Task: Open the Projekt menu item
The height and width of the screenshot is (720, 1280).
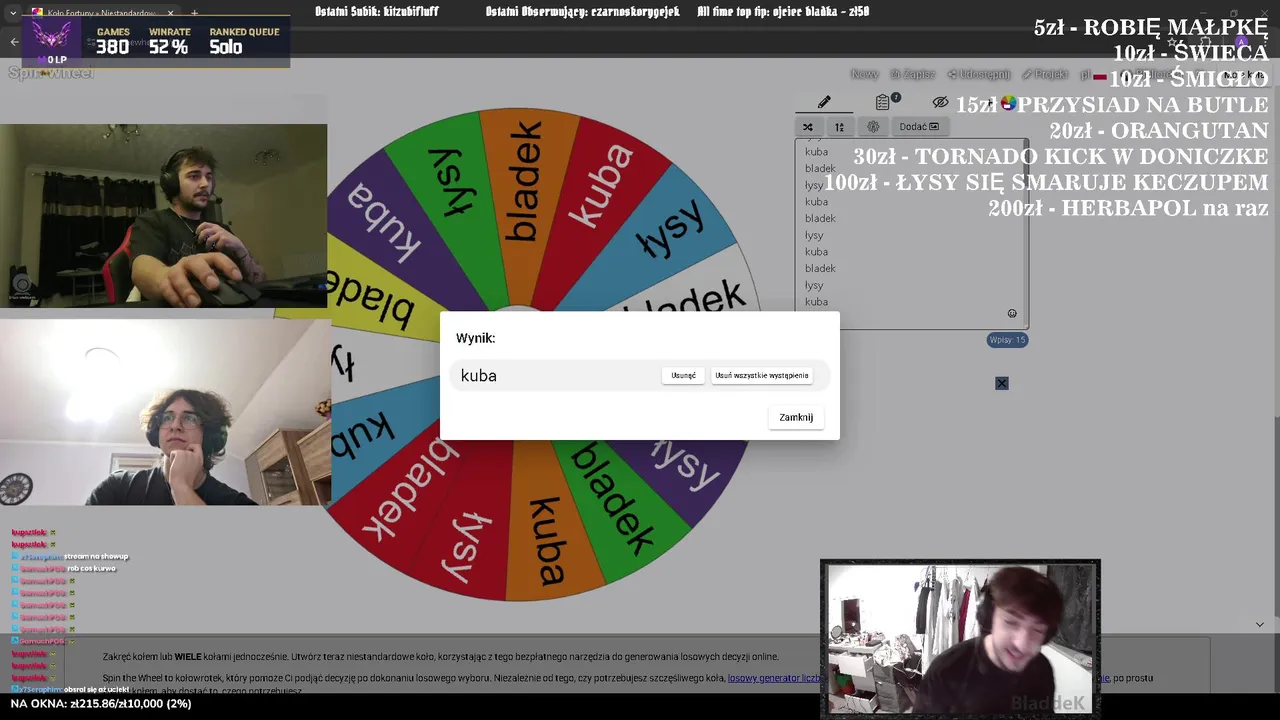Action: [x=1045, y=74]
